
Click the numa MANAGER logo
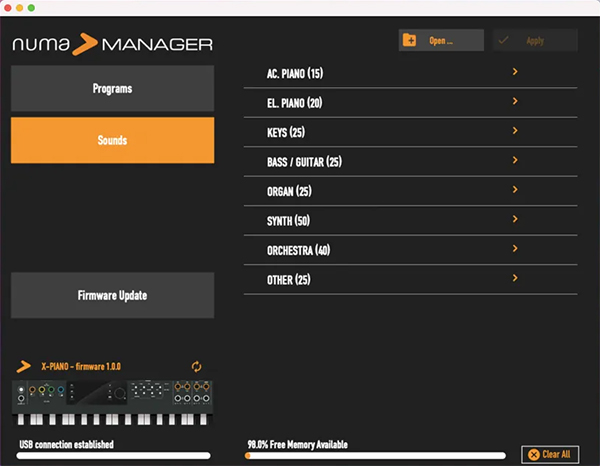click(x=112, y=44)
